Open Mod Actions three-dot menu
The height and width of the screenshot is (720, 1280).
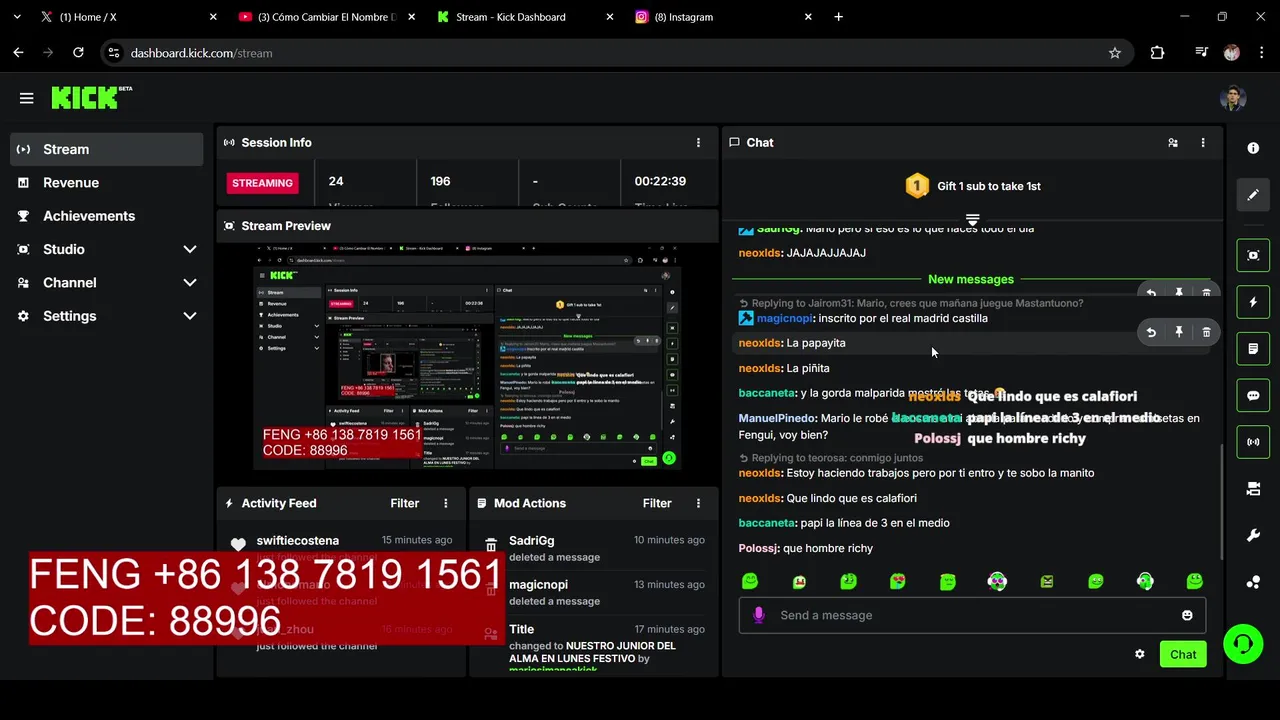(698, 503)
